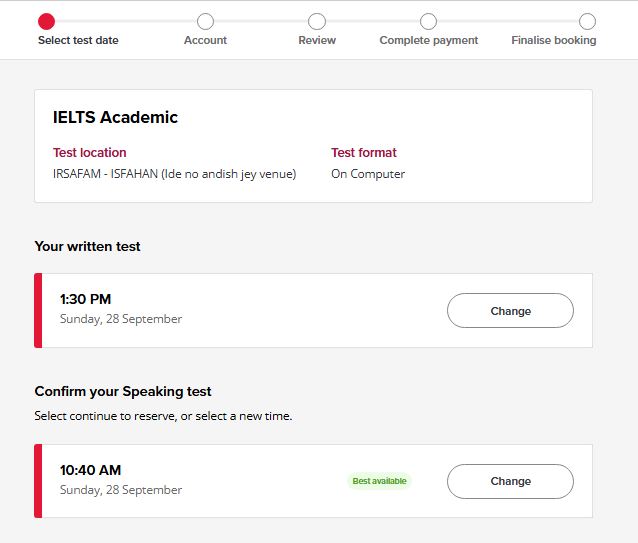
Task: Select the Finalise booking step label
Action: click(x=553, y=41)
